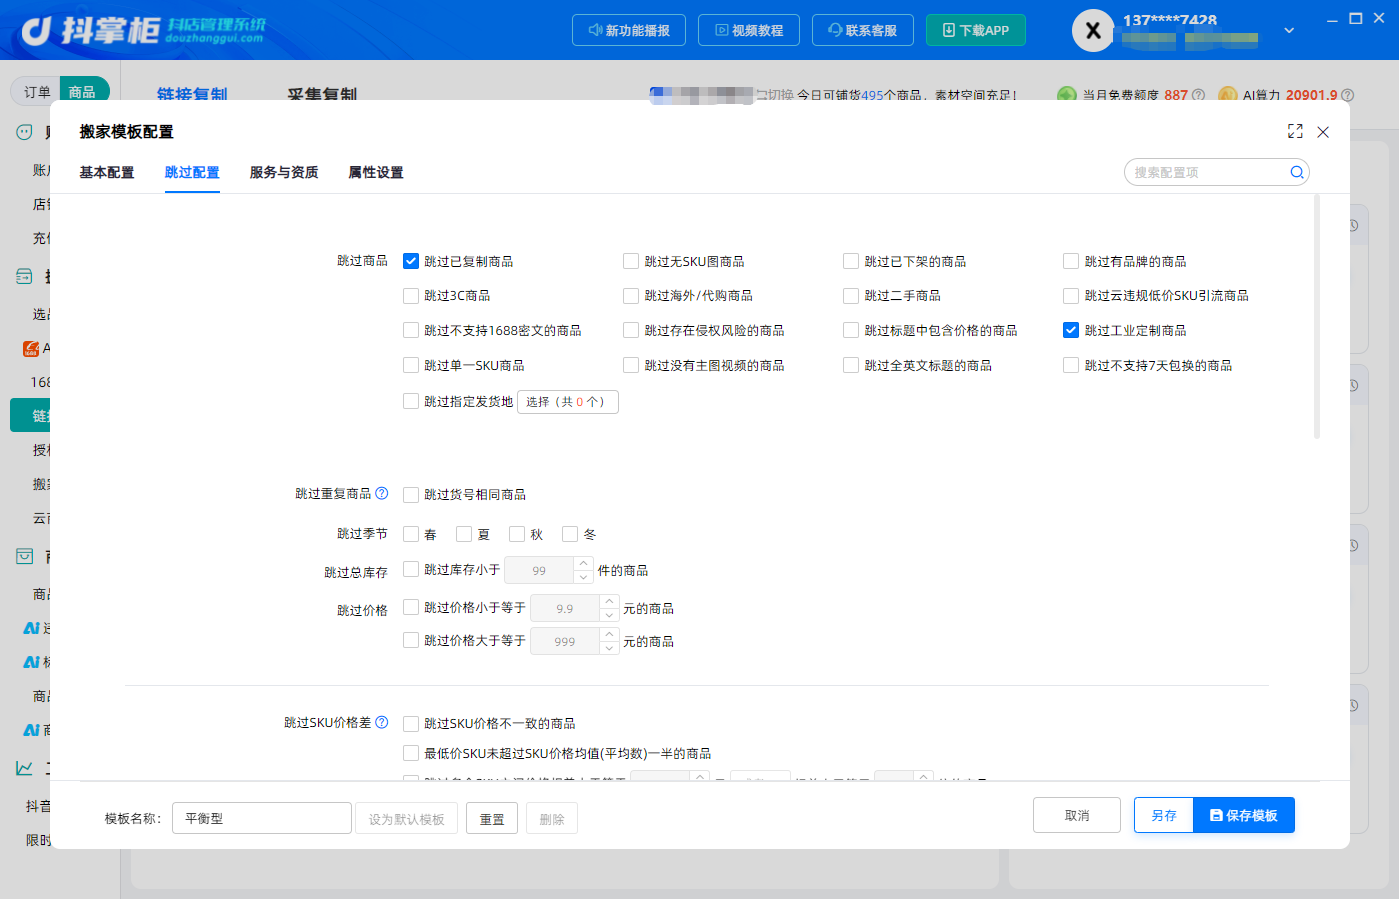Uncheck 跳过已复制商品 checkbox
Screen dimensions: 1399x899
tap(411, 261)
